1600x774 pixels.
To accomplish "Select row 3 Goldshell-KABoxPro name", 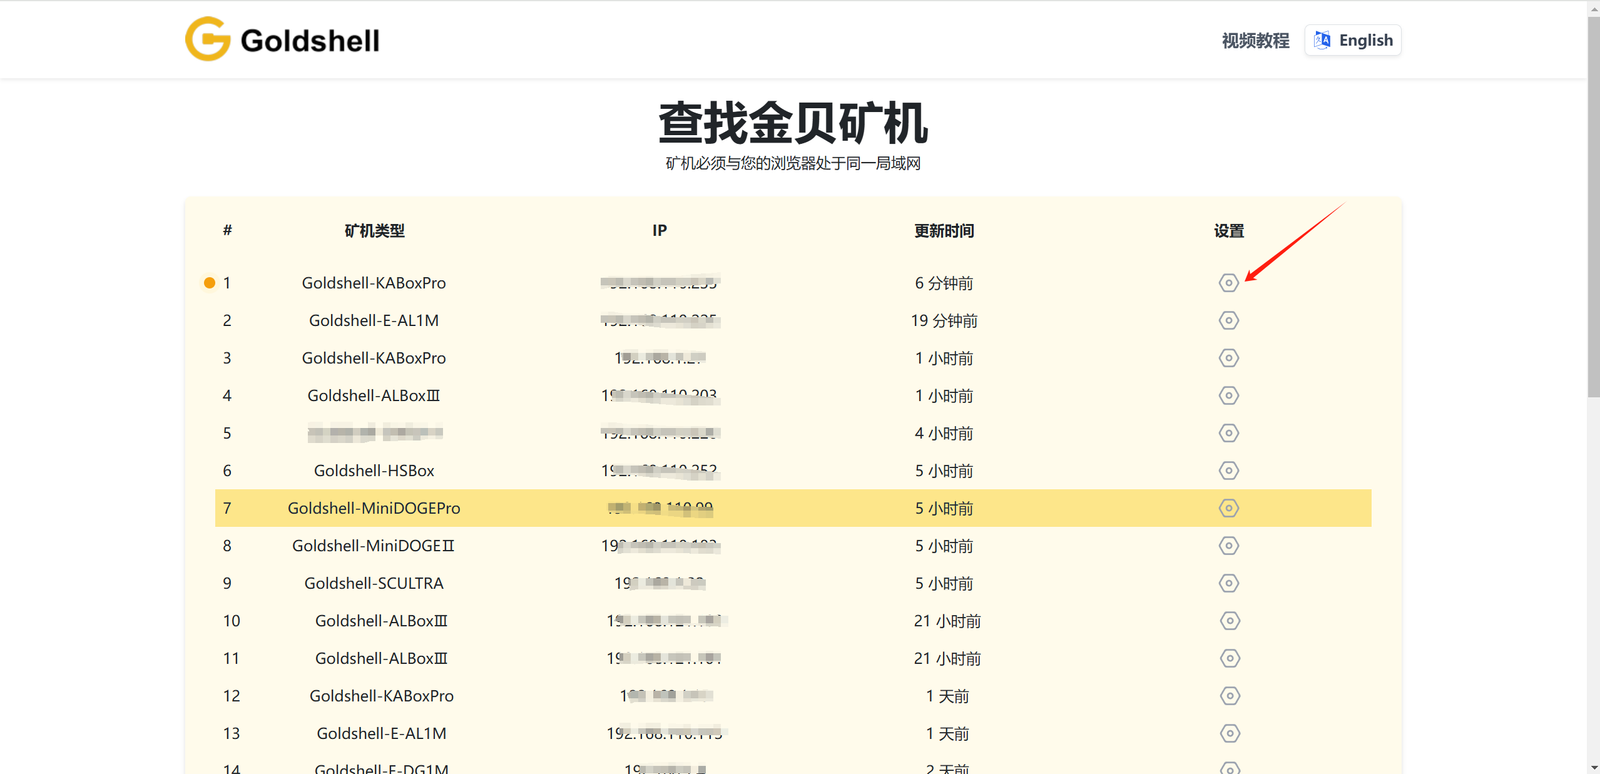I will 374,358.
